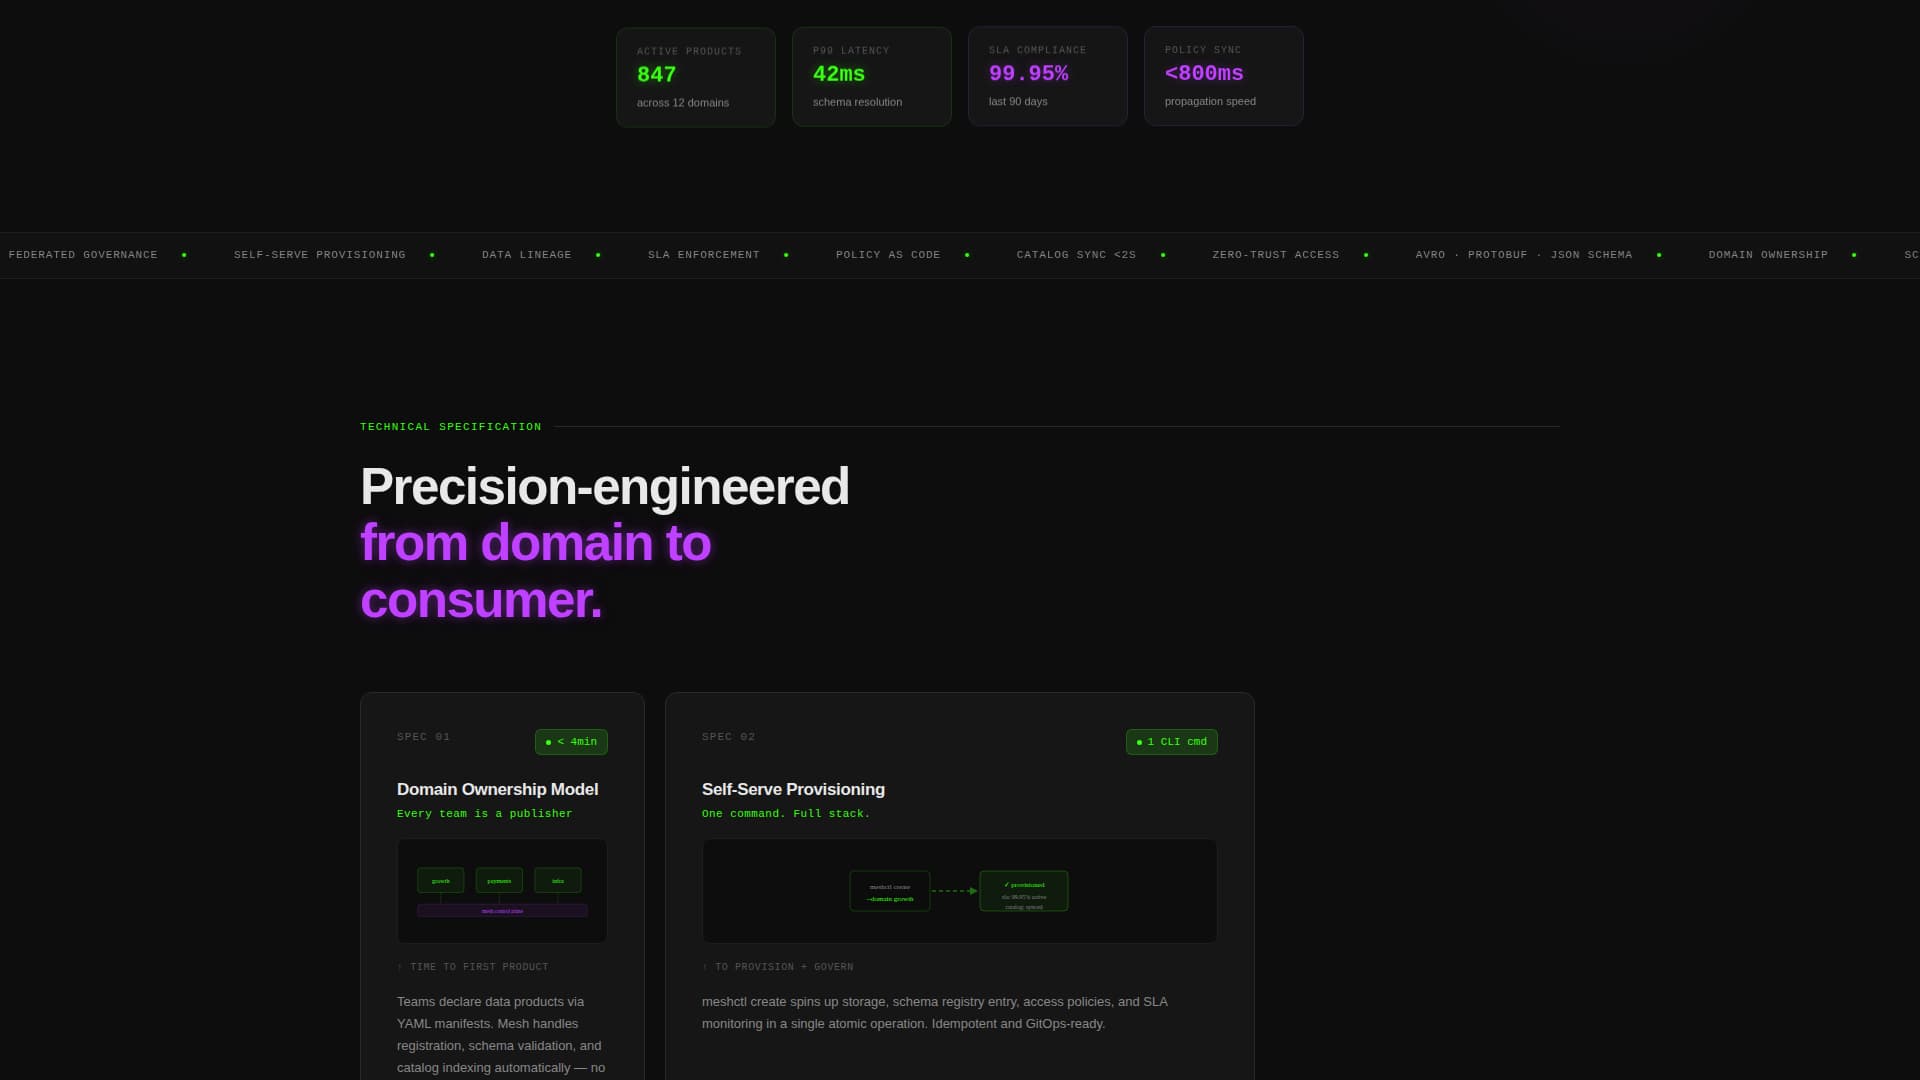Click 'TIME TO FIRST PRODUCT' caption
This screenshot has height=1080, width=1920.
(x=473, y=967)
